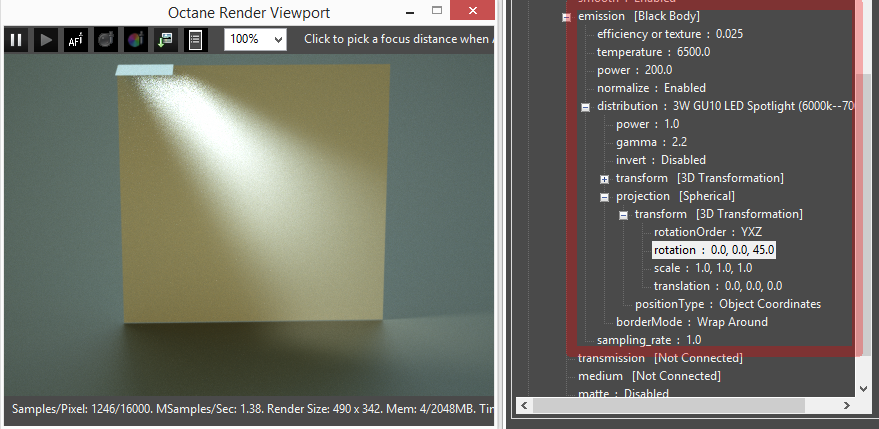Select the power : 200.0 row
Viewport: 879px width, 429px height.
[635, 70]
